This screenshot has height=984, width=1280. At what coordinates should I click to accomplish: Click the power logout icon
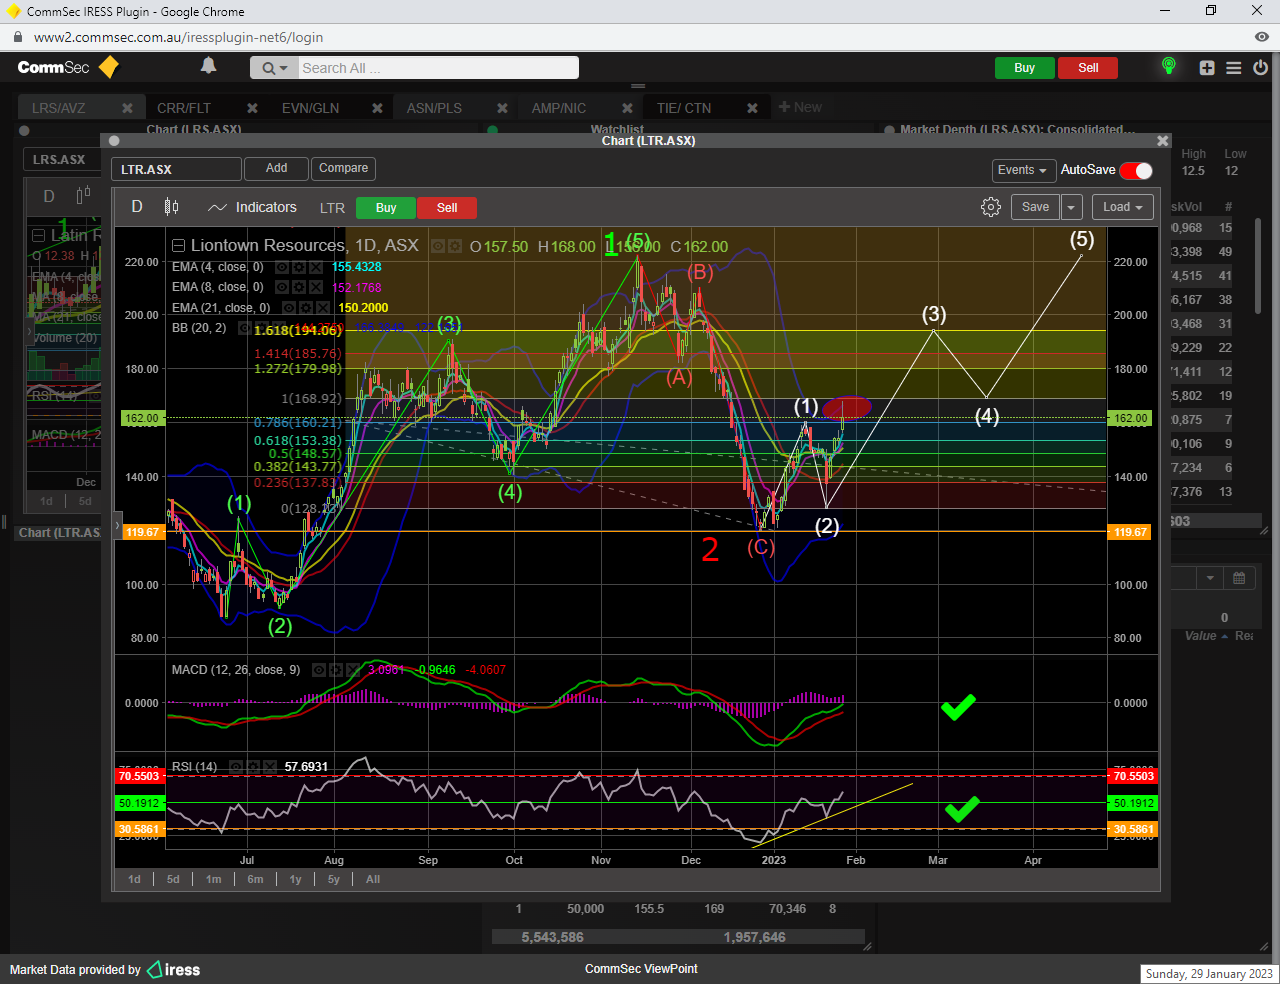[1260, 68]
